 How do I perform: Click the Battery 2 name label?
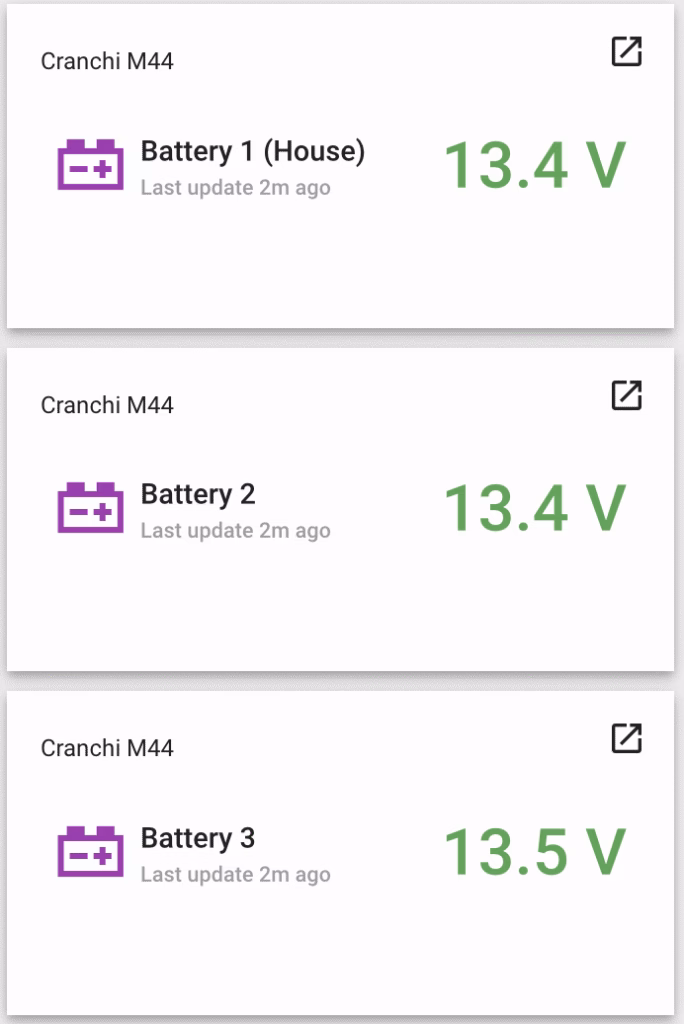198,494
